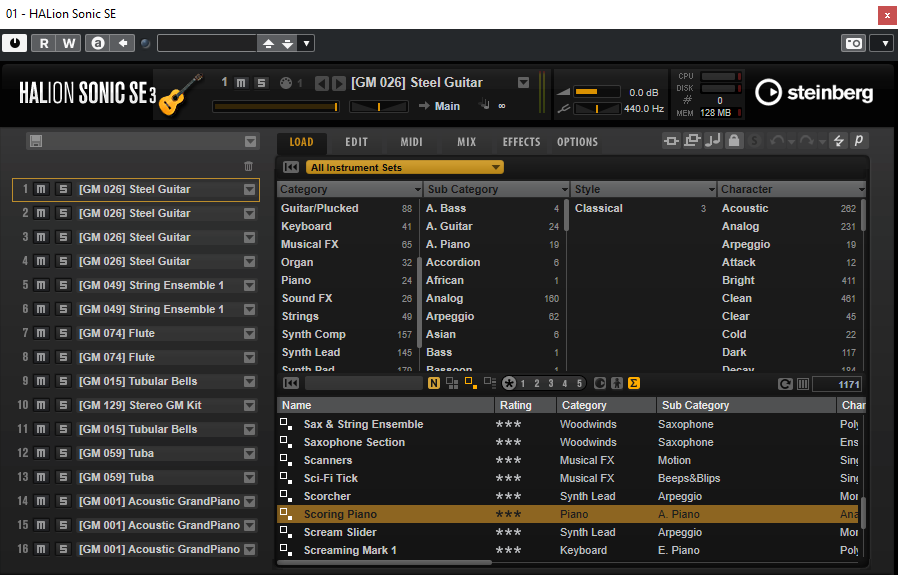Open slot 9 Tubular Bells dropdown arrow
The image size is (898, 575).
(x=250, y=381)
